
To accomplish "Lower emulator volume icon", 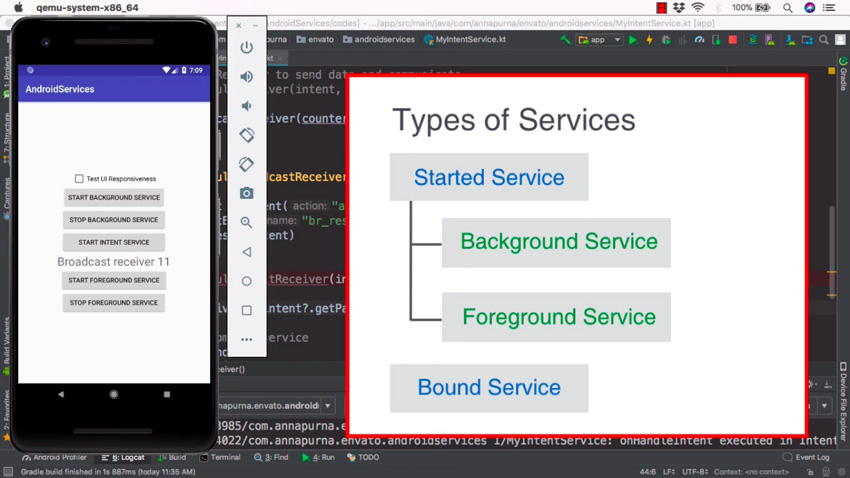I will point(247,106).
